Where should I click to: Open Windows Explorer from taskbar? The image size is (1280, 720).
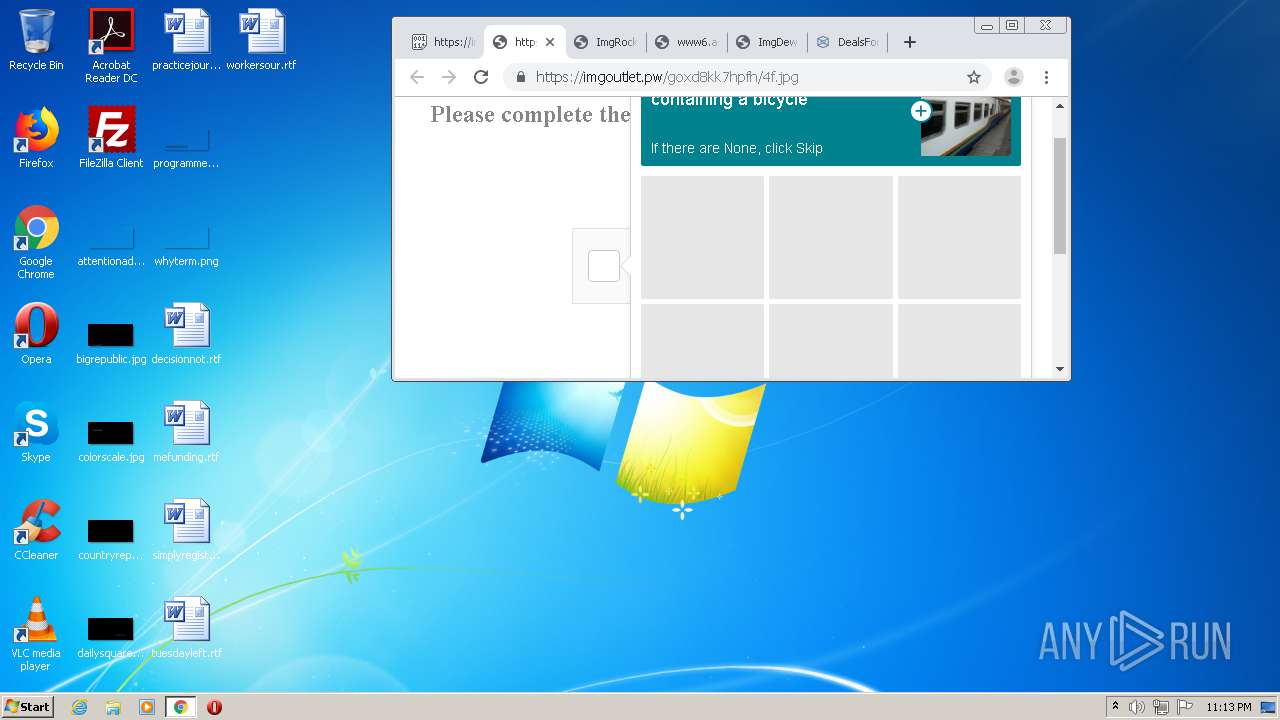(113, 707)
